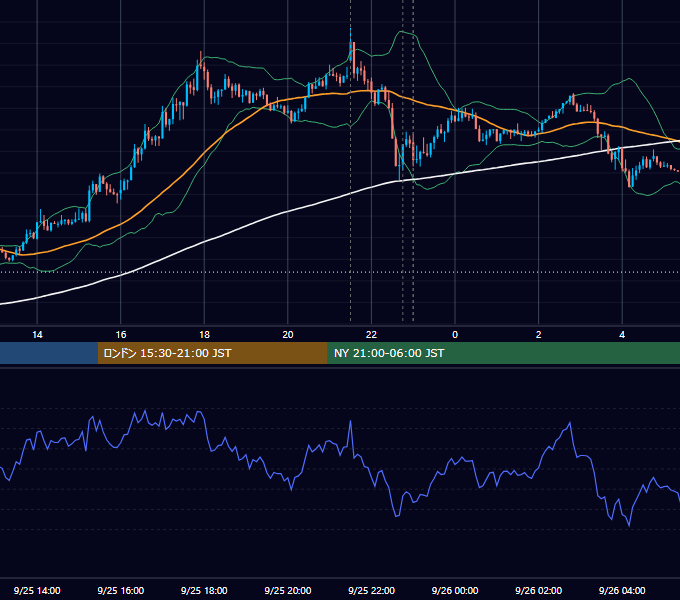Click the ロンドン 15:30-21:00 JST session bar
The width and height of the screenshot is (680, 600).
pos(212,353)
